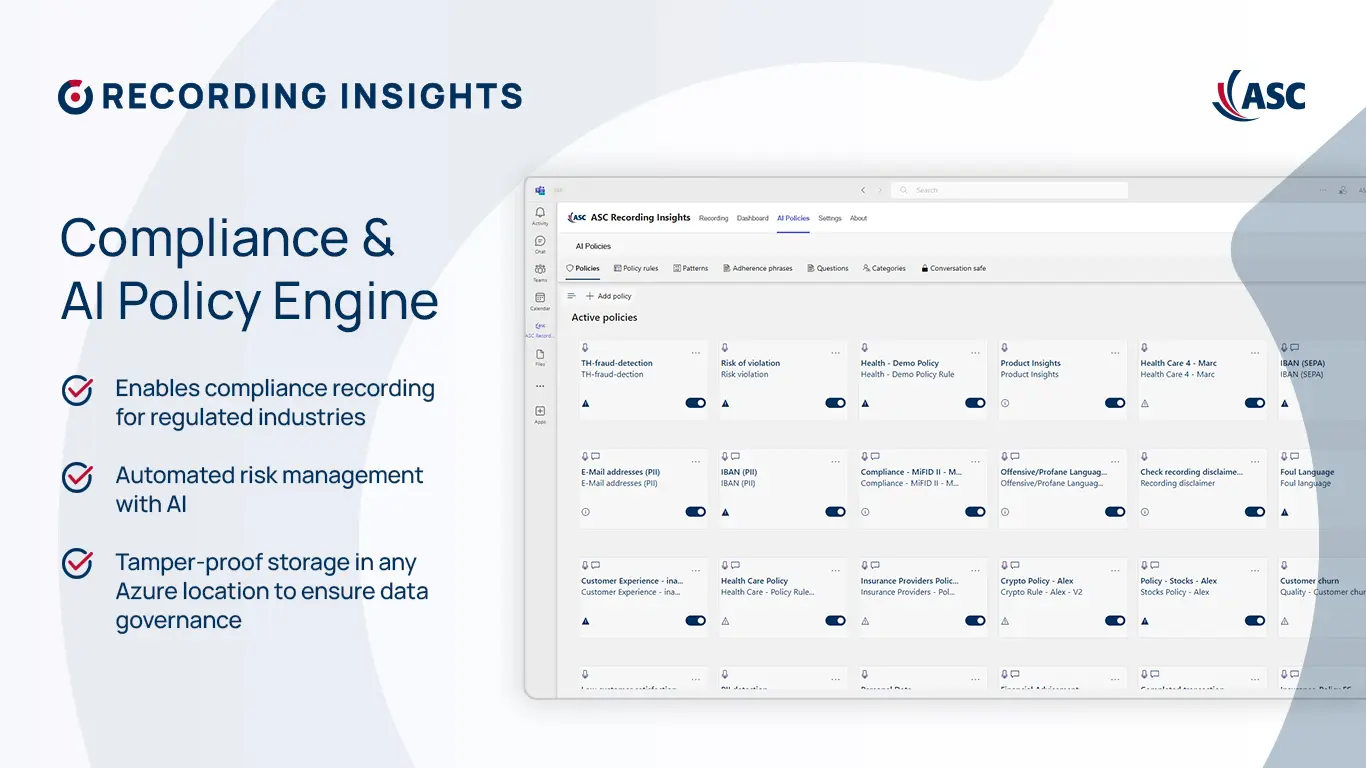Click the outlined warning icon on Health Care 4 - Marc

pos(1145,403)
